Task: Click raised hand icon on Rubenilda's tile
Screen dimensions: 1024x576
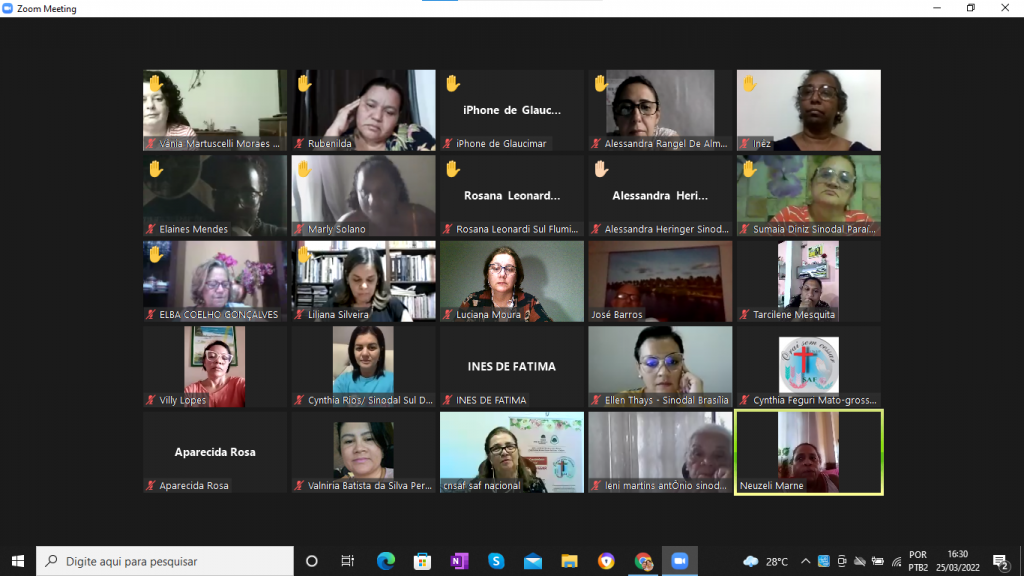Action: tap(304, 84)
